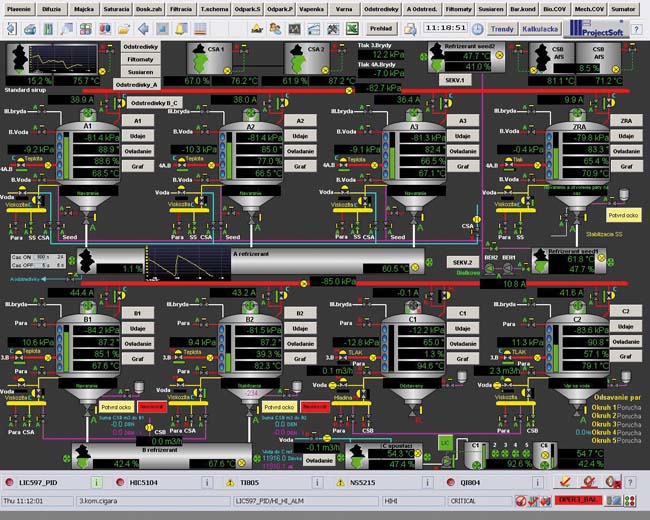The height and width of the screenshot is (520, 650).
Task: Click the single checkmark acknowledge alarm icon
Action: pyautogui.click(x=565, y=482)
